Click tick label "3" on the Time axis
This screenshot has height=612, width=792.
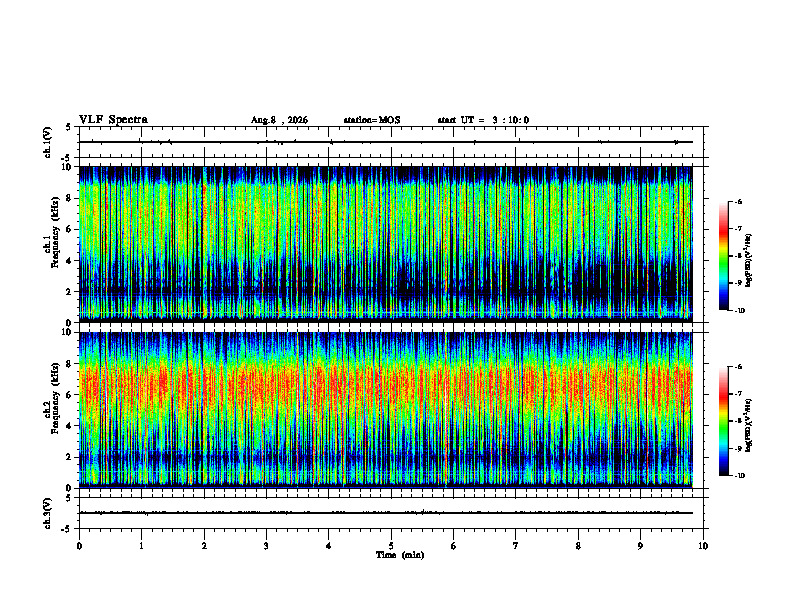point(266,546)
